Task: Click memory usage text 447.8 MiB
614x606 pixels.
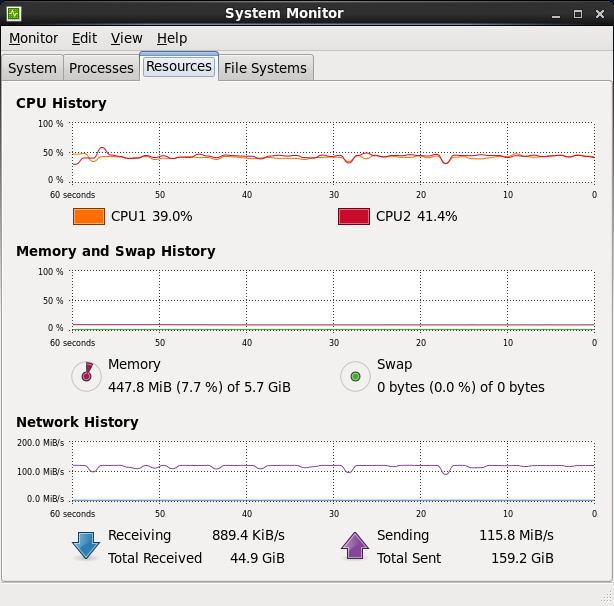Action: (x=199, y=387)
